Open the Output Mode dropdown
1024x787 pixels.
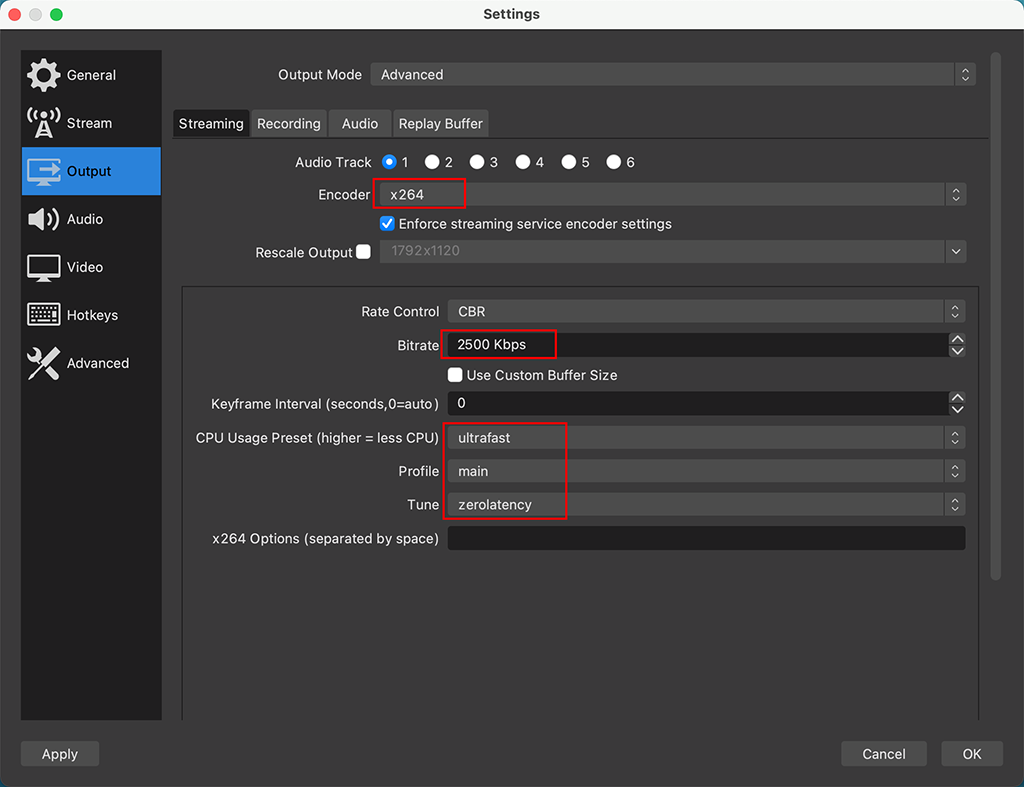coord(673,74)
